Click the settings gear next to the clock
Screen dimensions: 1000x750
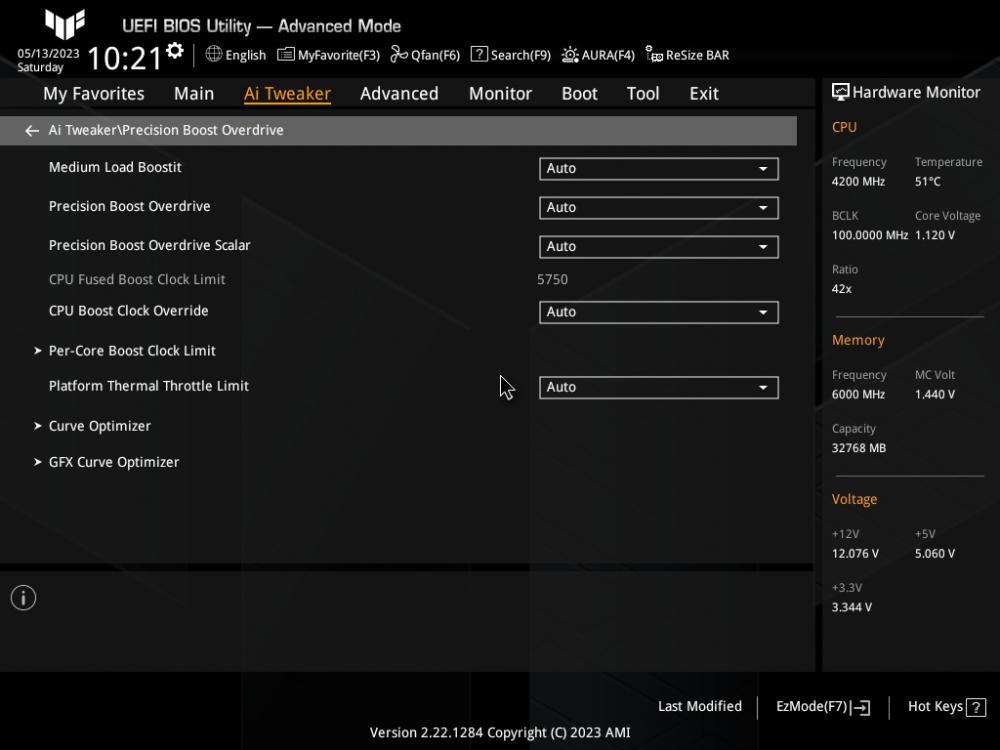click(175, 51)
